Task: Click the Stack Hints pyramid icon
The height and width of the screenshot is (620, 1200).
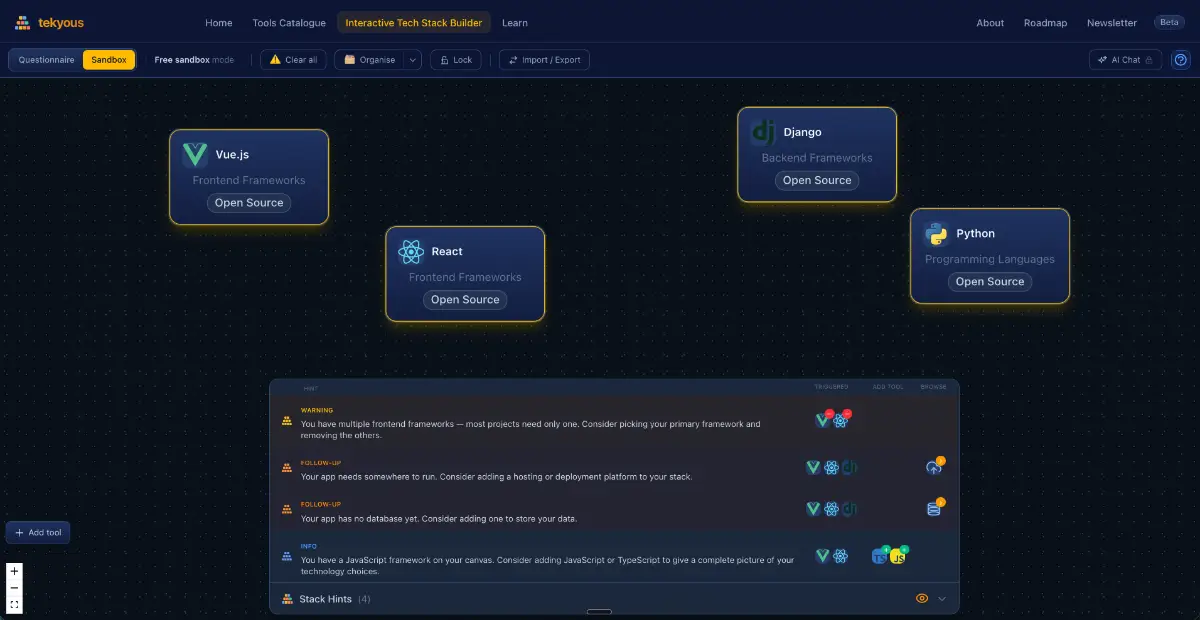Action: coord(287,599)
